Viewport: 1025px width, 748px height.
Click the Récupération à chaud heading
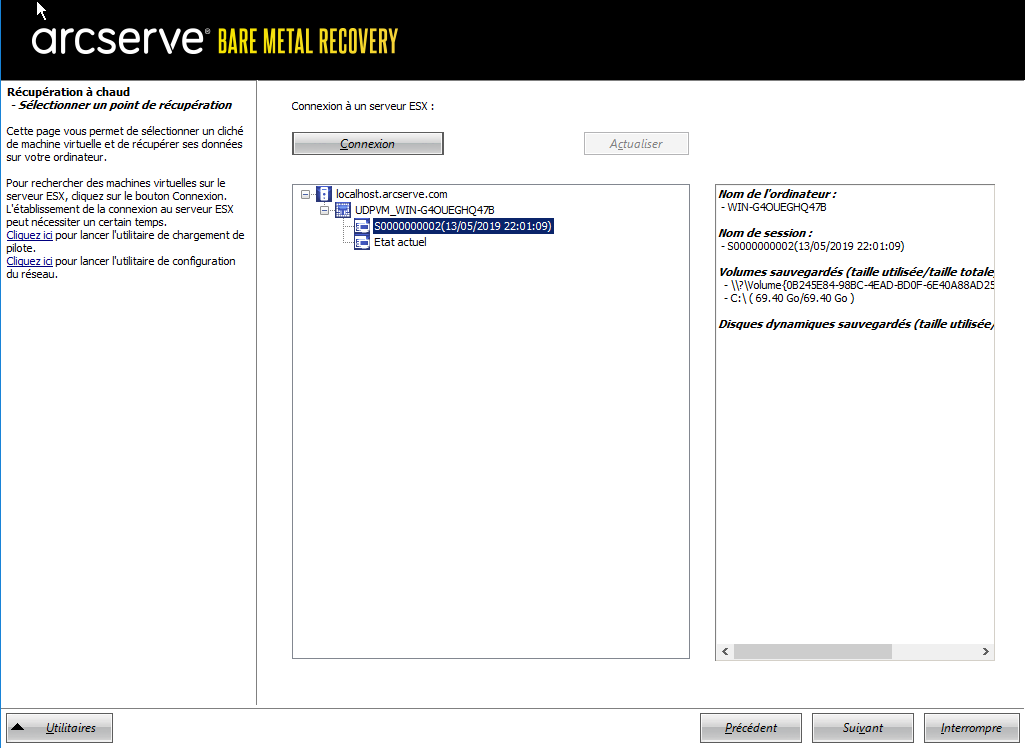pyautogui.click(x=69, y=92)
